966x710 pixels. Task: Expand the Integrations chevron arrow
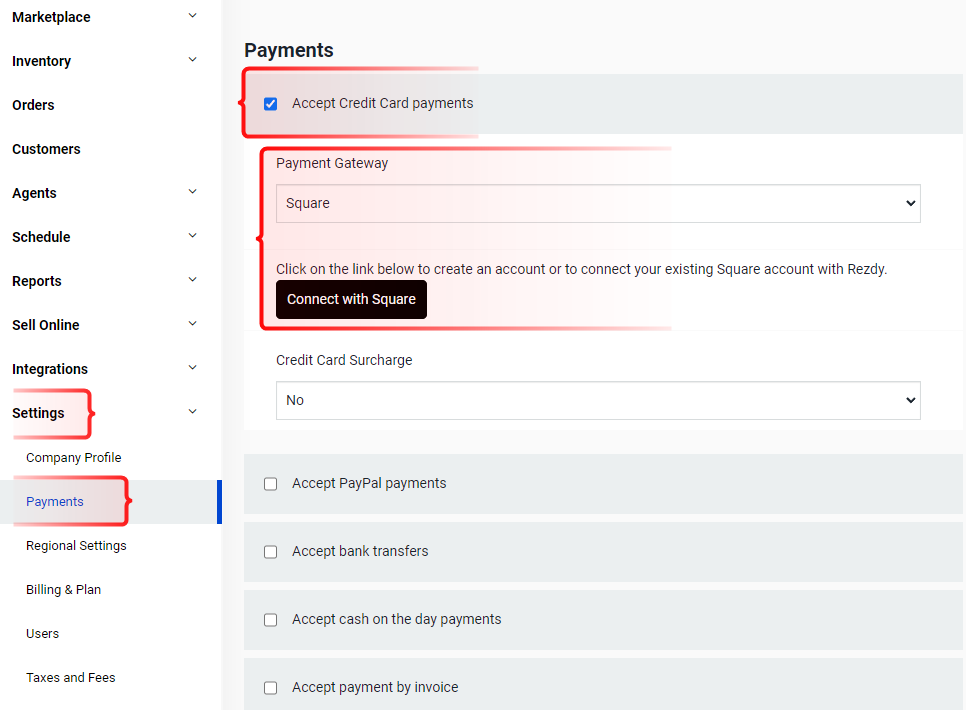192,368
